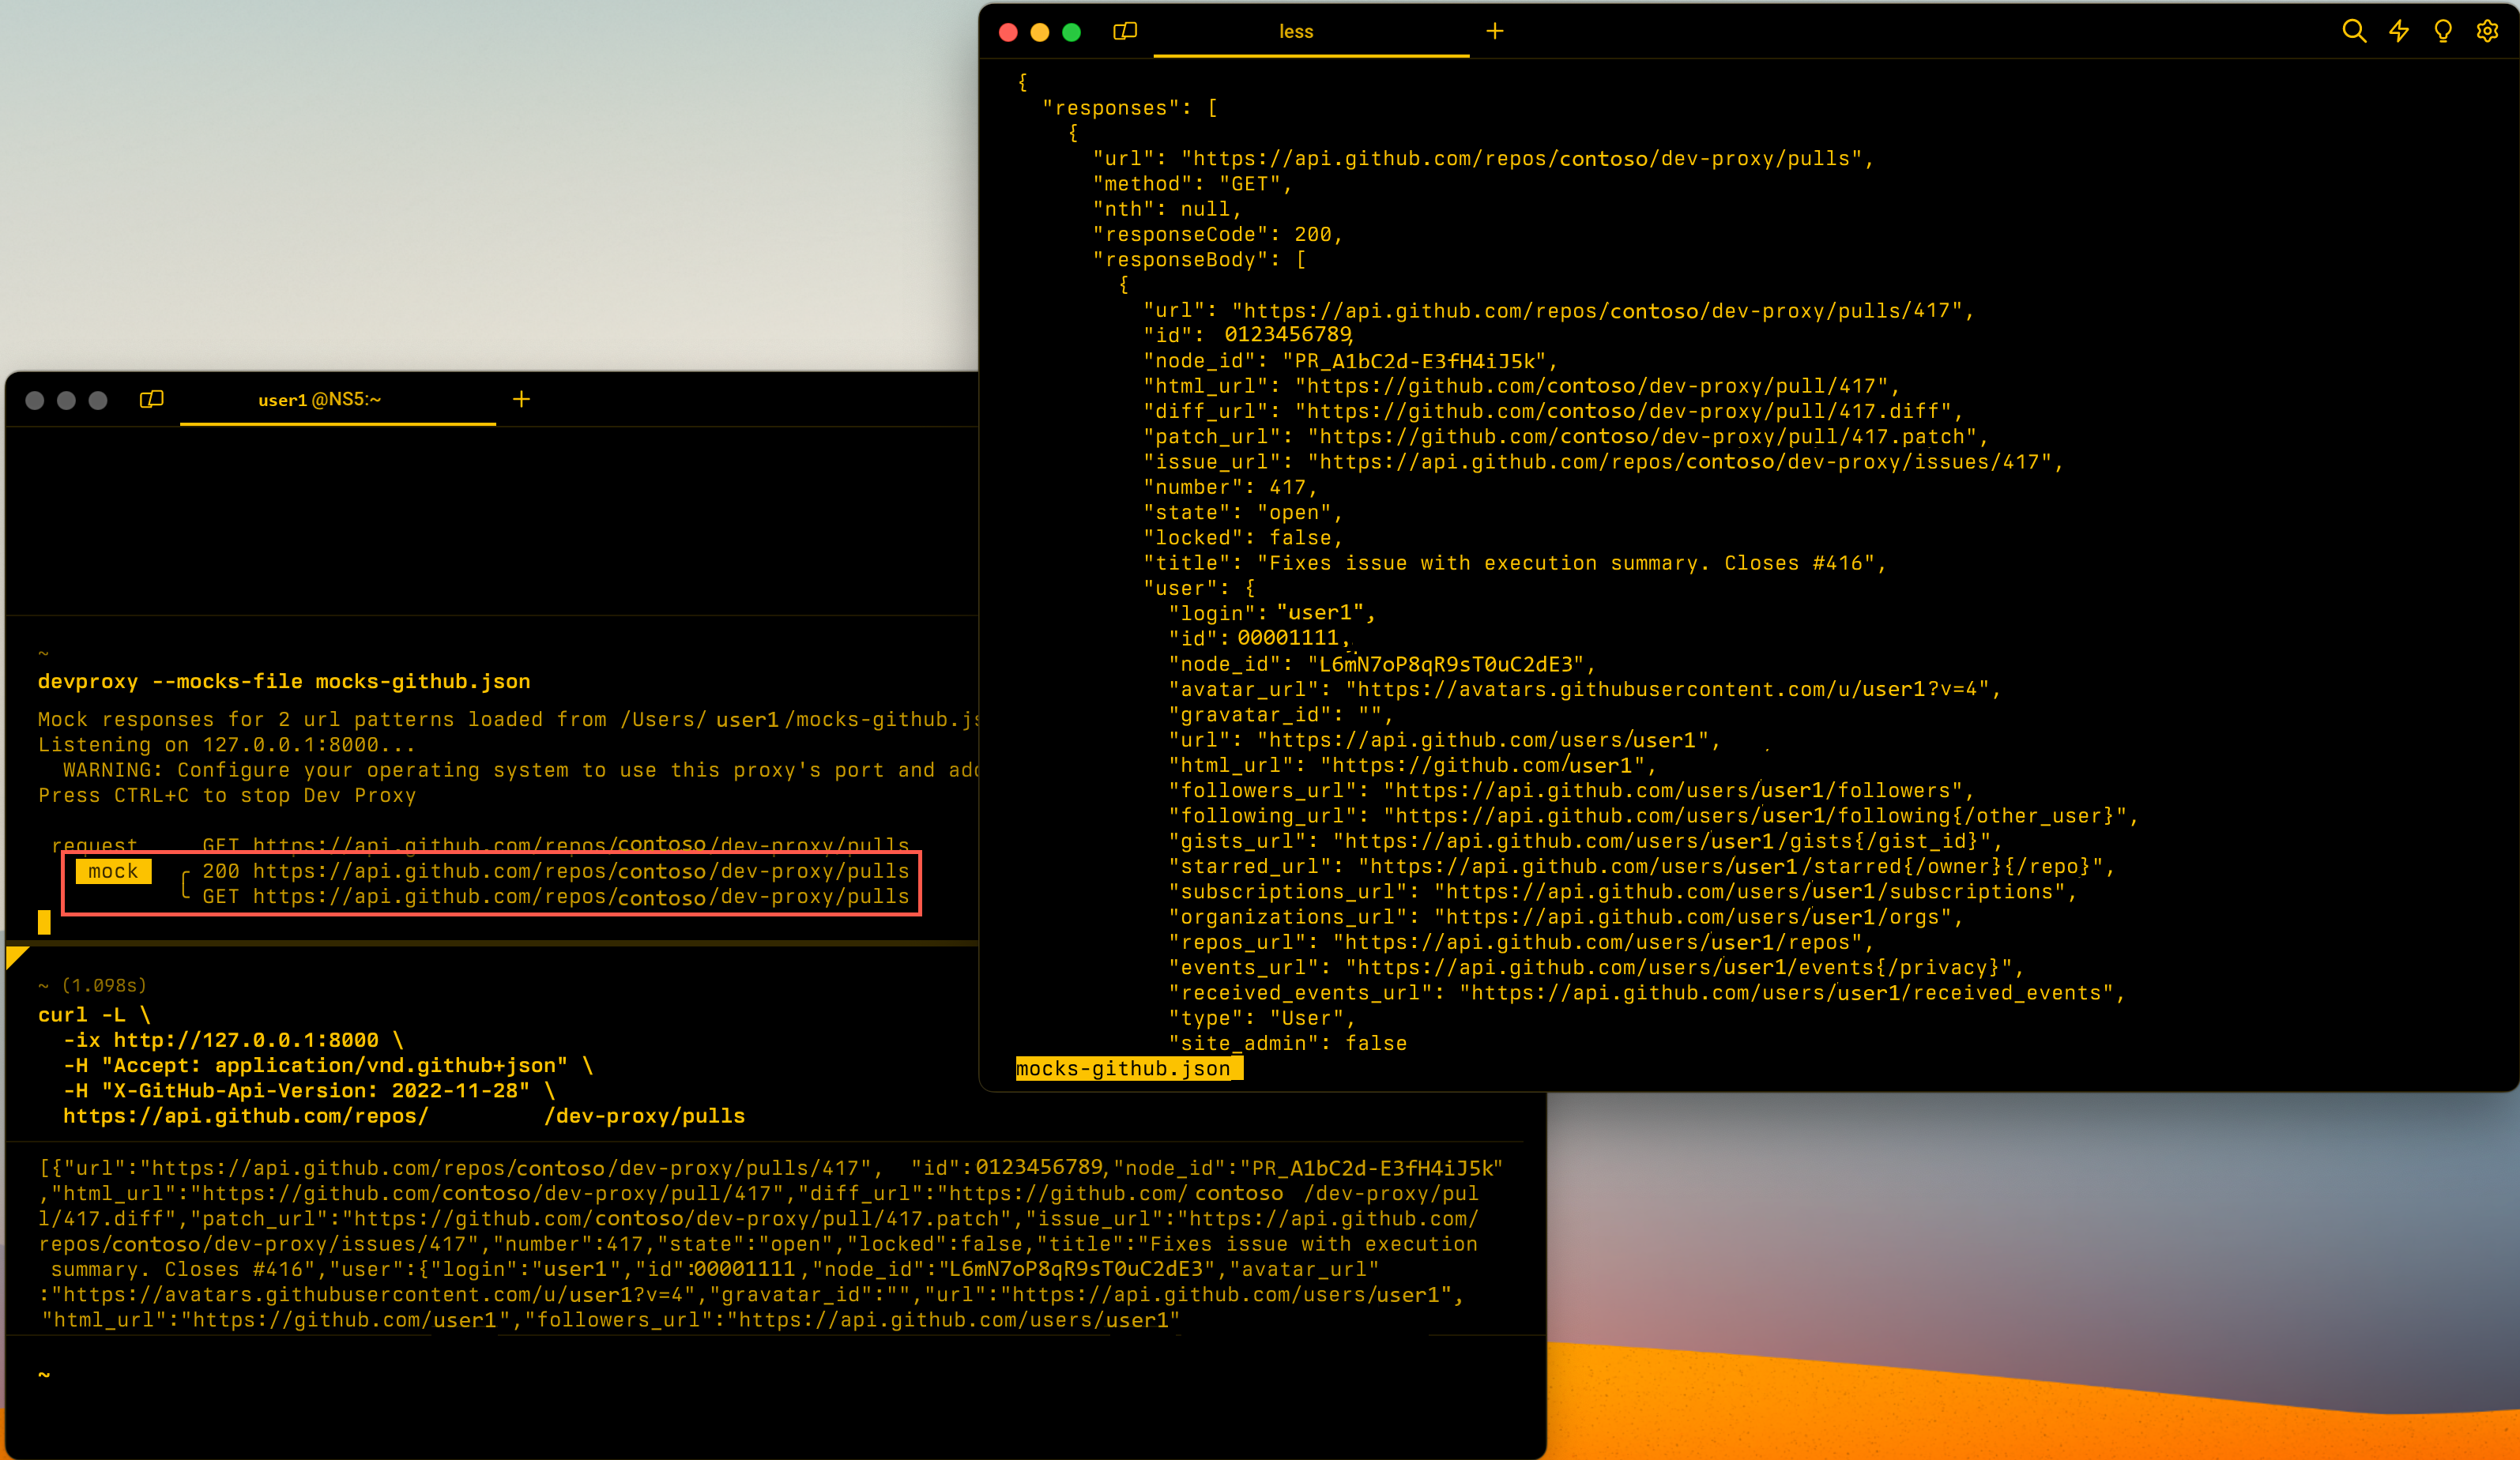Click the pulls/417 URL in JSON
Image resolution: width=2520 pixels, height=1460 pixels.
pos(1596,310)
